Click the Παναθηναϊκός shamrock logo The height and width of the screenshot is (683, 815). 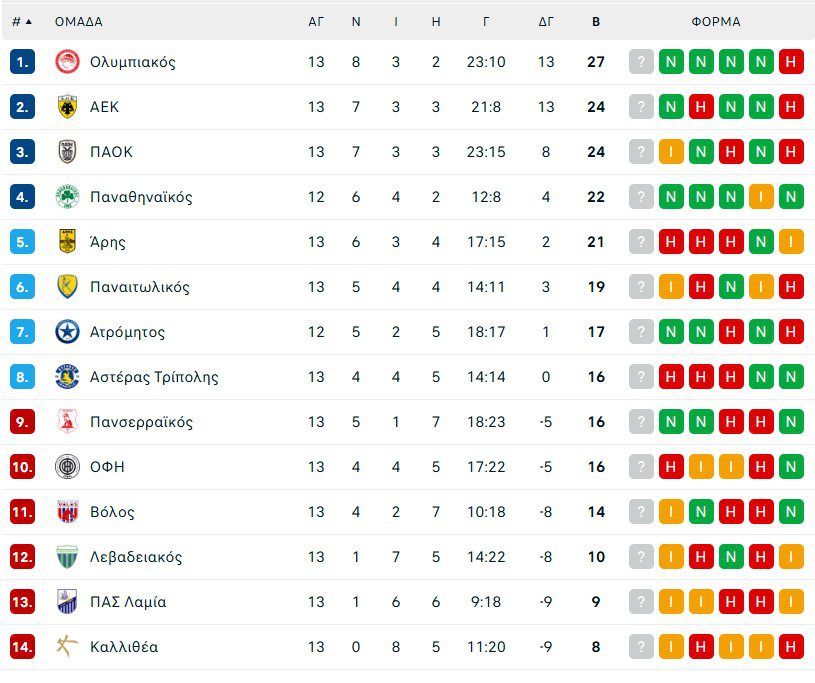[67, 197]
